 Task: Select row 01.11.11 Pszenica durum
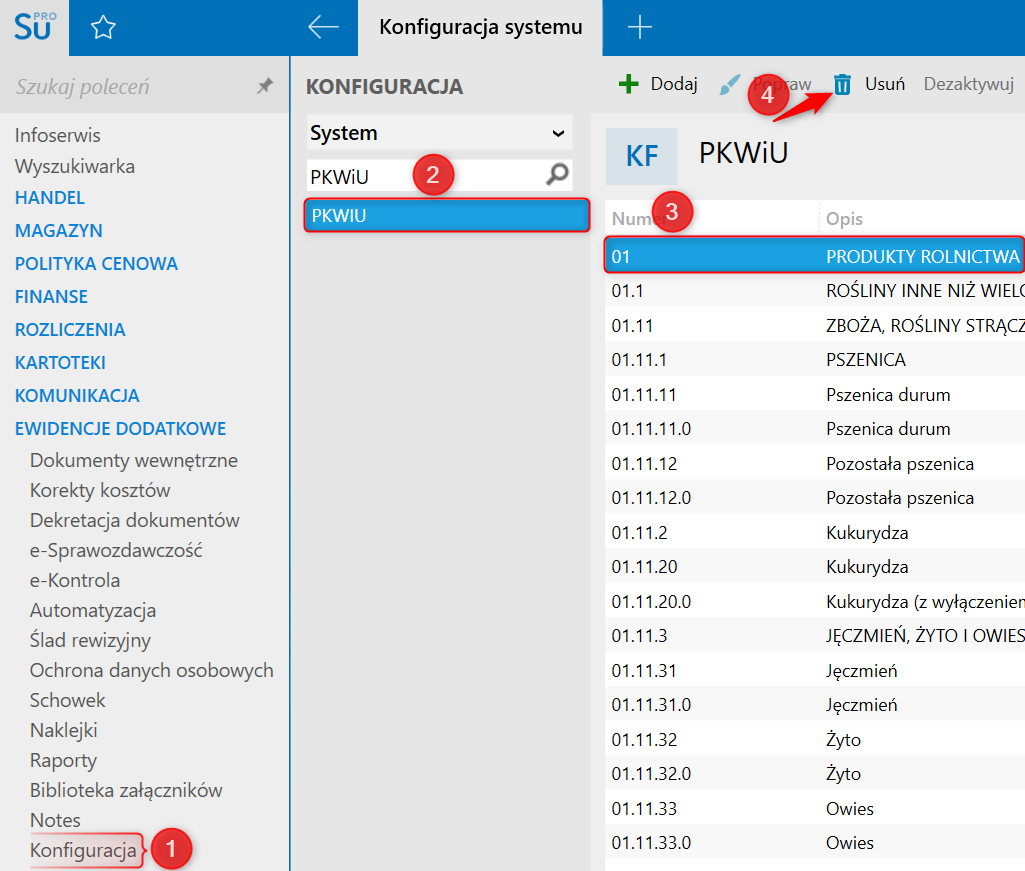815,394
